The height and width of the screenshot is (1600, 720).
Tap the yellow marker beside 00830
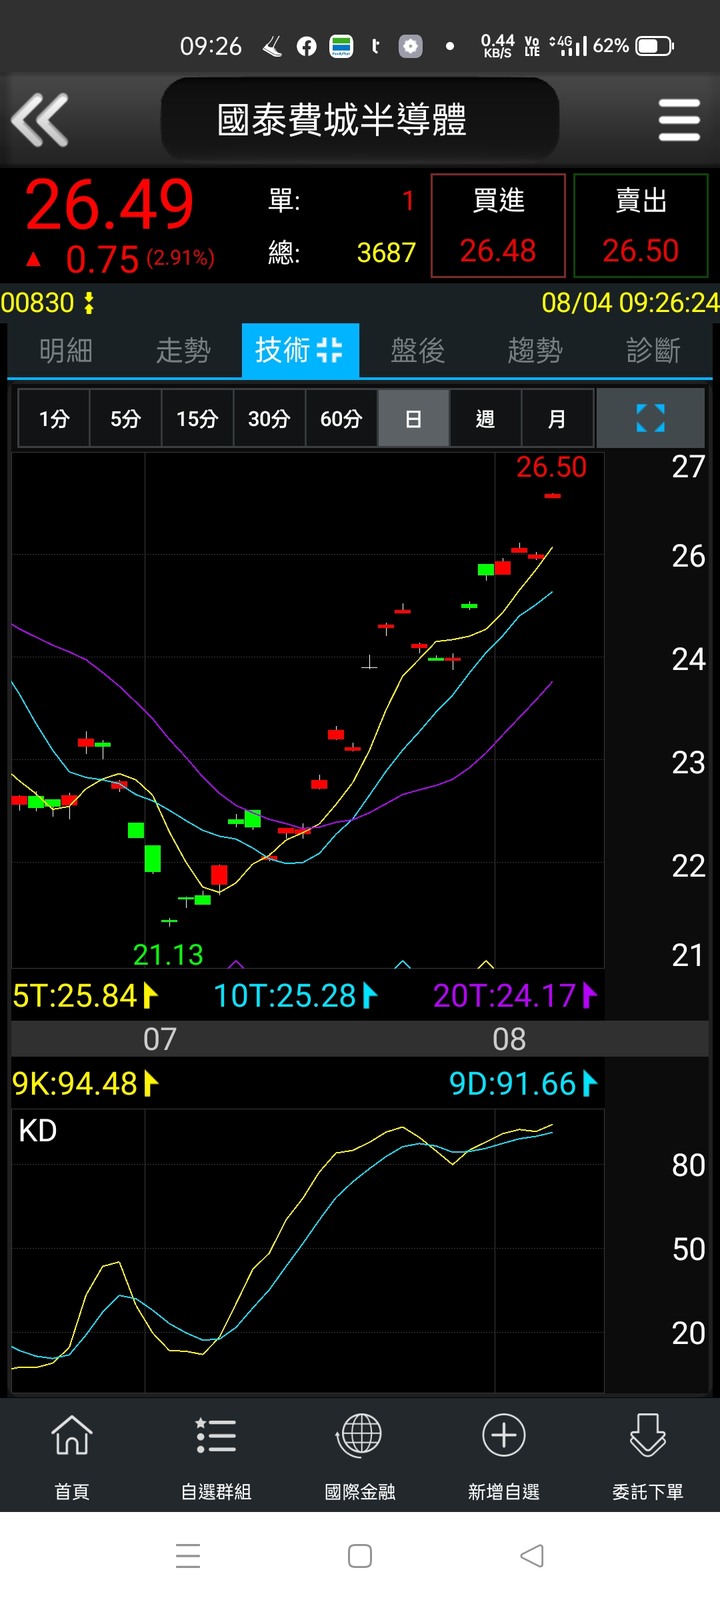point(89,302)
